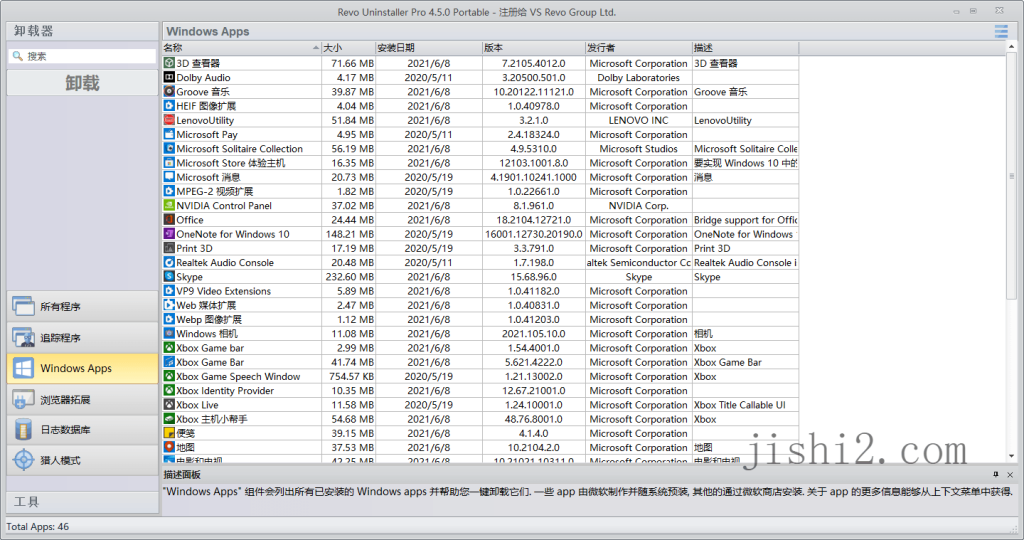Viewport: 1024px width, 540px height.
Task: Select the MPEG-2 视频扩展 row
Action: click(x=480, y=191)
